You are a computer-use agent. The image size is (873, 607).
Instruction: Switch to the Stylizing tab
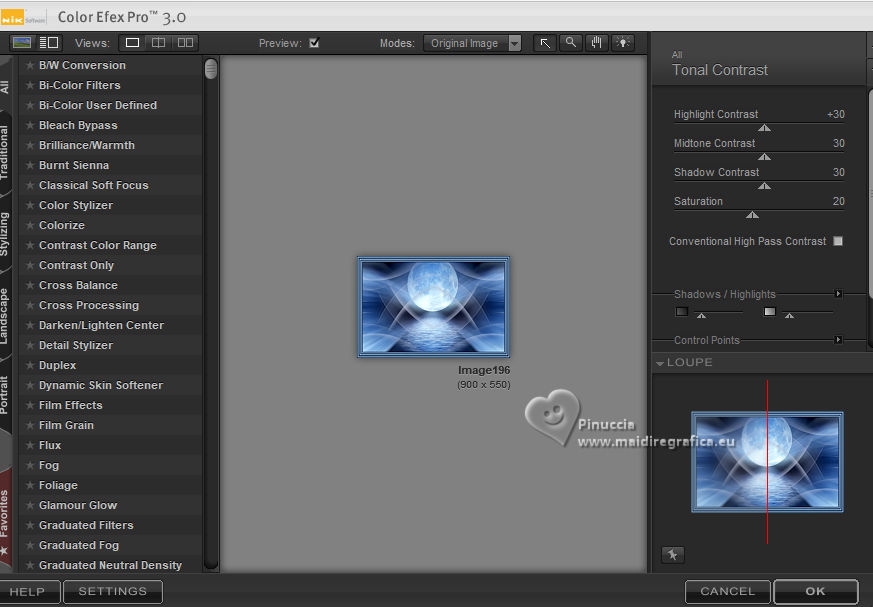click(x=4, y=234)
